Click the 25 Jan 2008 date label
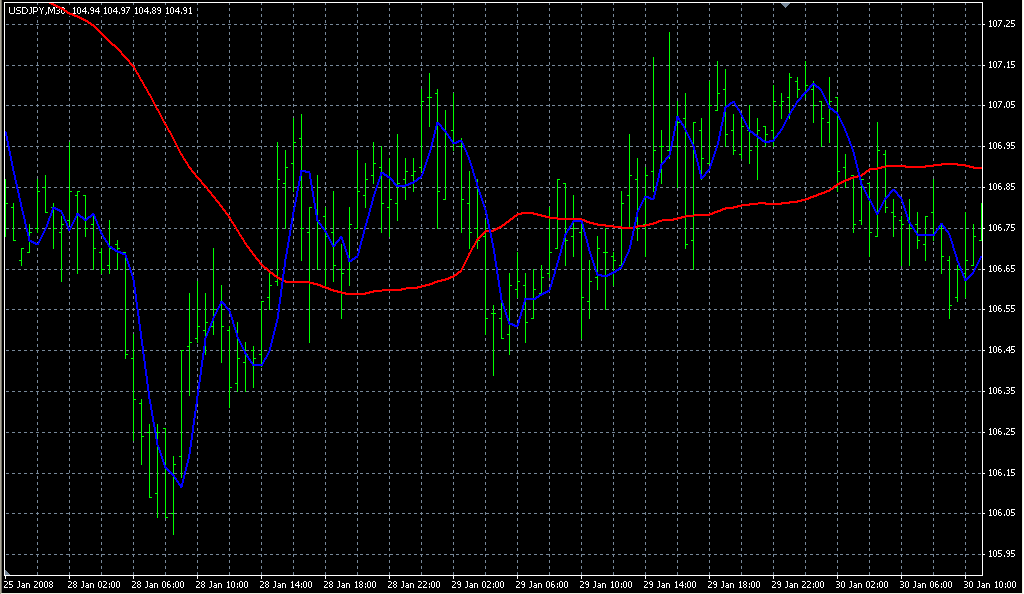This screenshot has height=594, width=1024. [x=29, y=584]
